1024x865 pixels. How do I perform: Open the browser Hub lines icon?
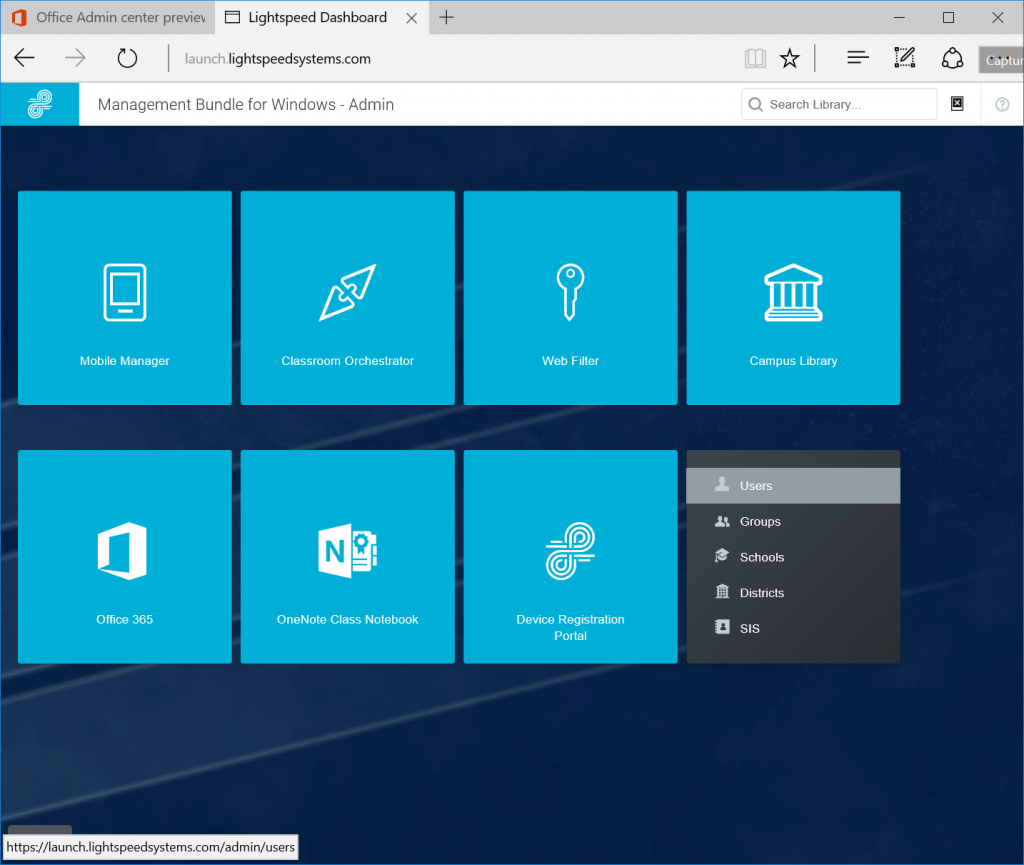857,58
